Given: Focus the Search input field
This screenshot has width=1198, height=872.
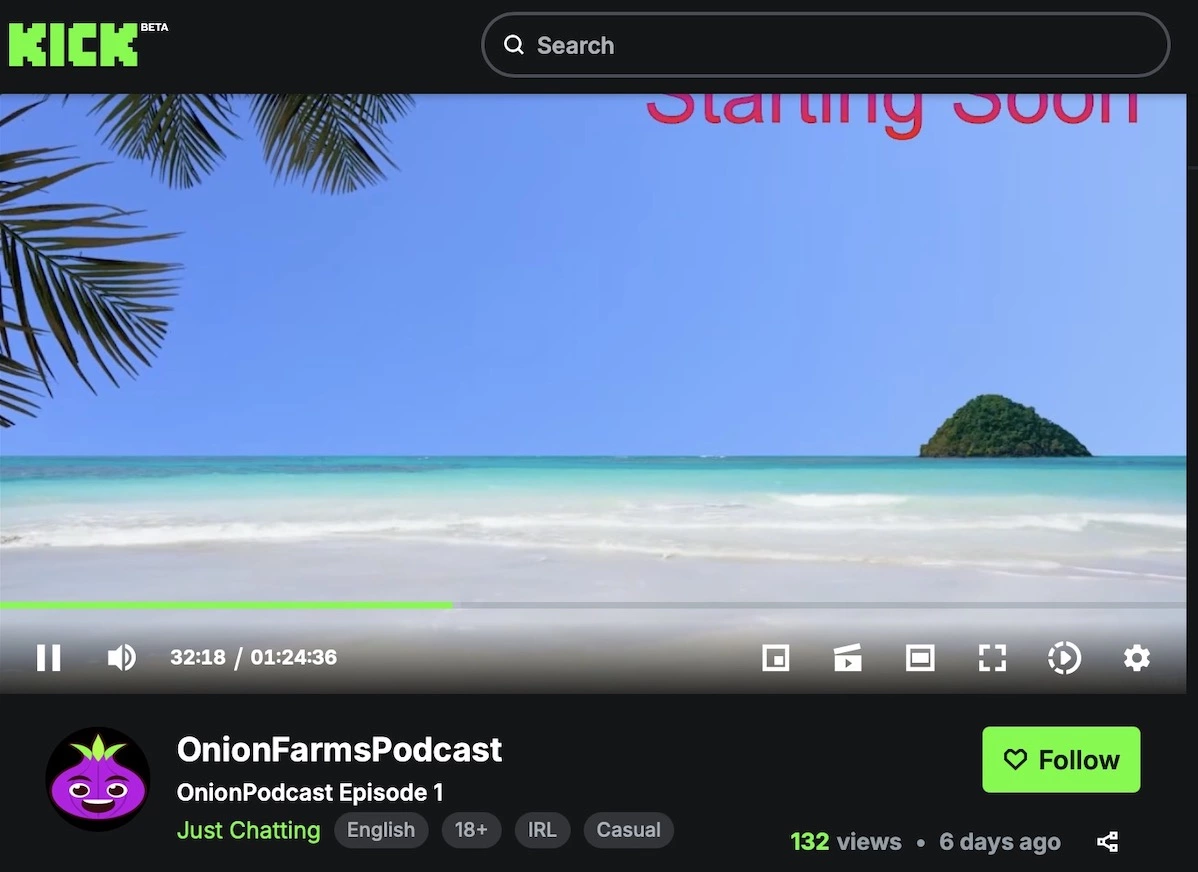Looking at the screenshot, I should (x=825, y=45).
